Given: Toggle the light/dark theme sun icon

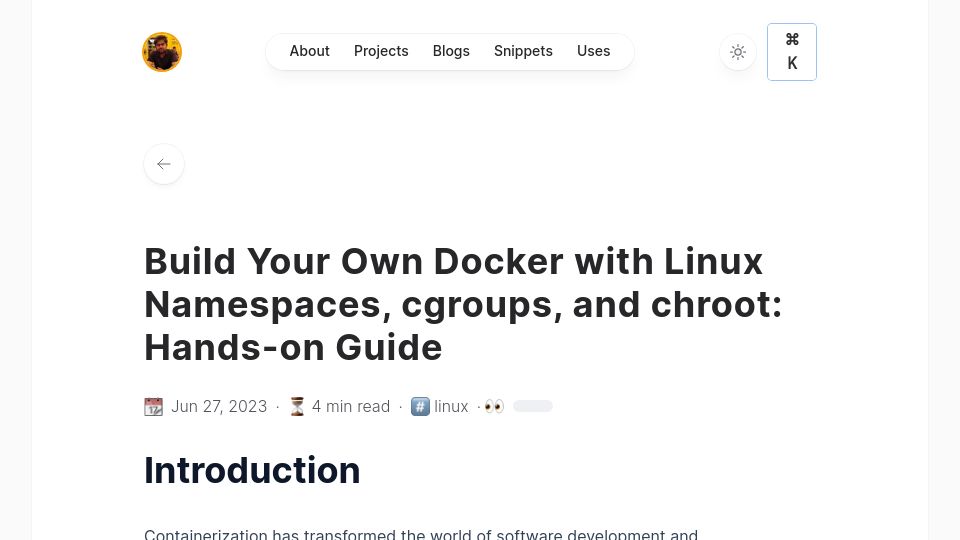Looking at the screenshot, I should pyautogui.click(x=738, y=52).
